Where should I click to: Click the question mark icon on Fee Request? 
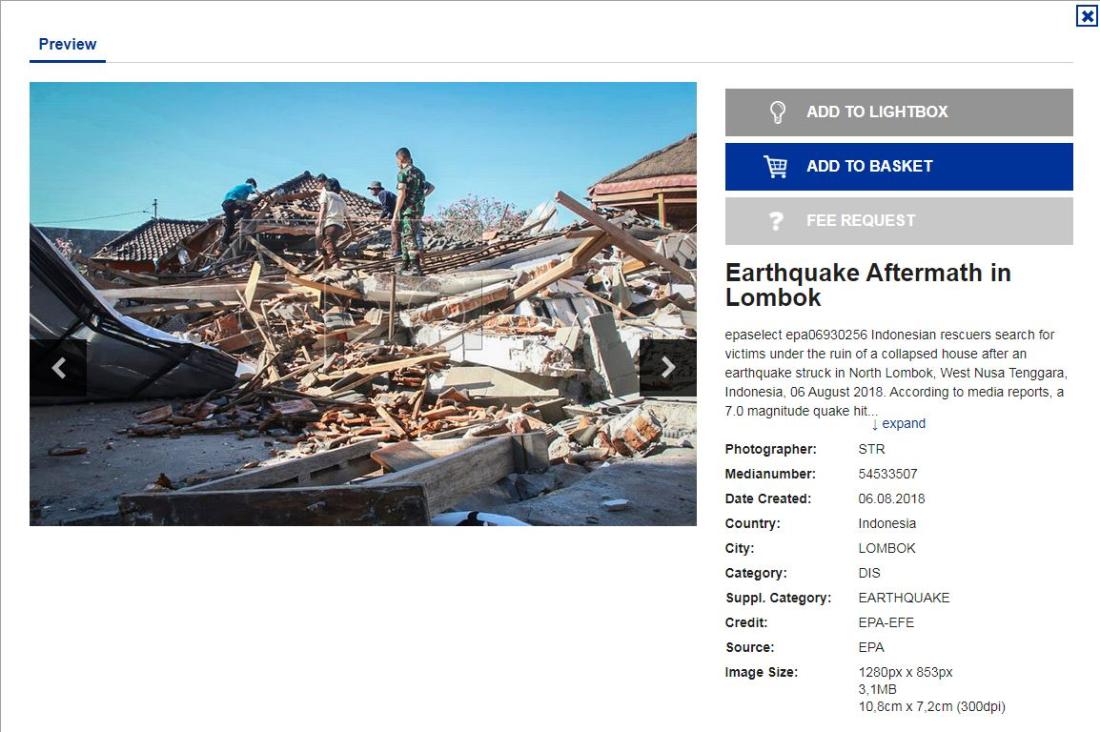776,221
